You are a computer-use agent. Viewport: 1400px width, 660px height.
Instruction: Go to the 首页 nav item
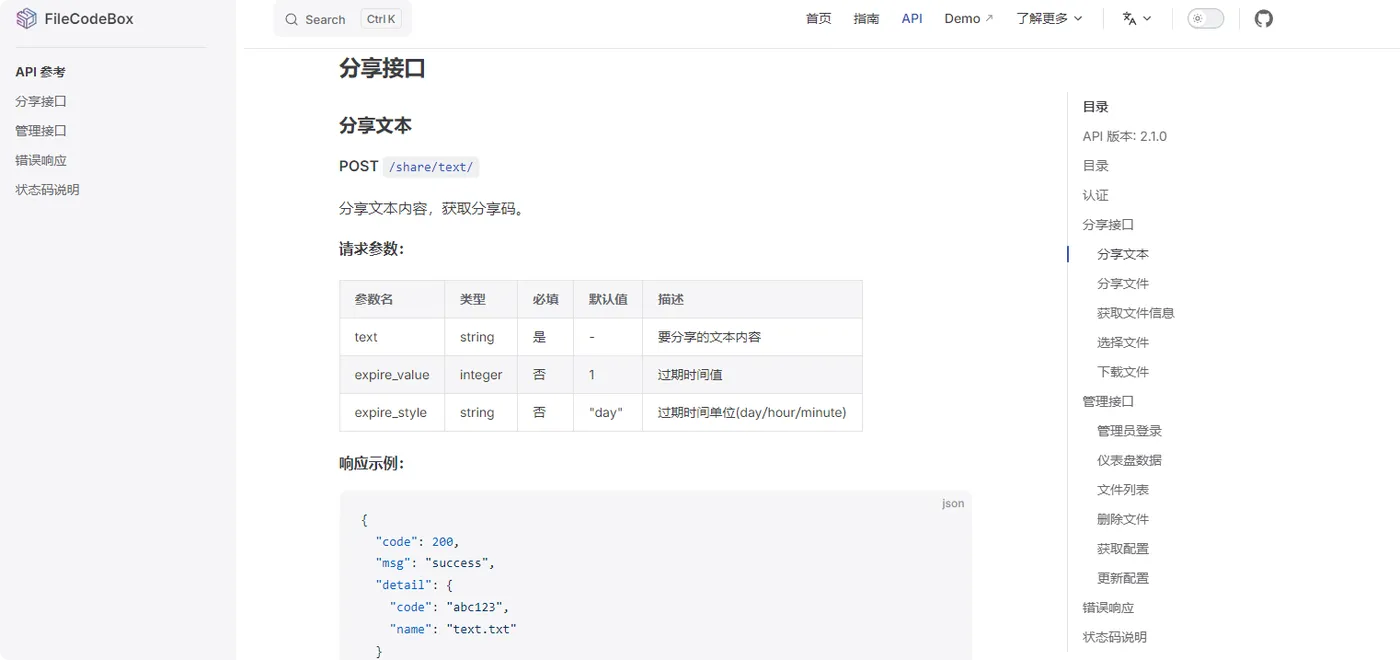pyautogui.click(x=818, y=19)
